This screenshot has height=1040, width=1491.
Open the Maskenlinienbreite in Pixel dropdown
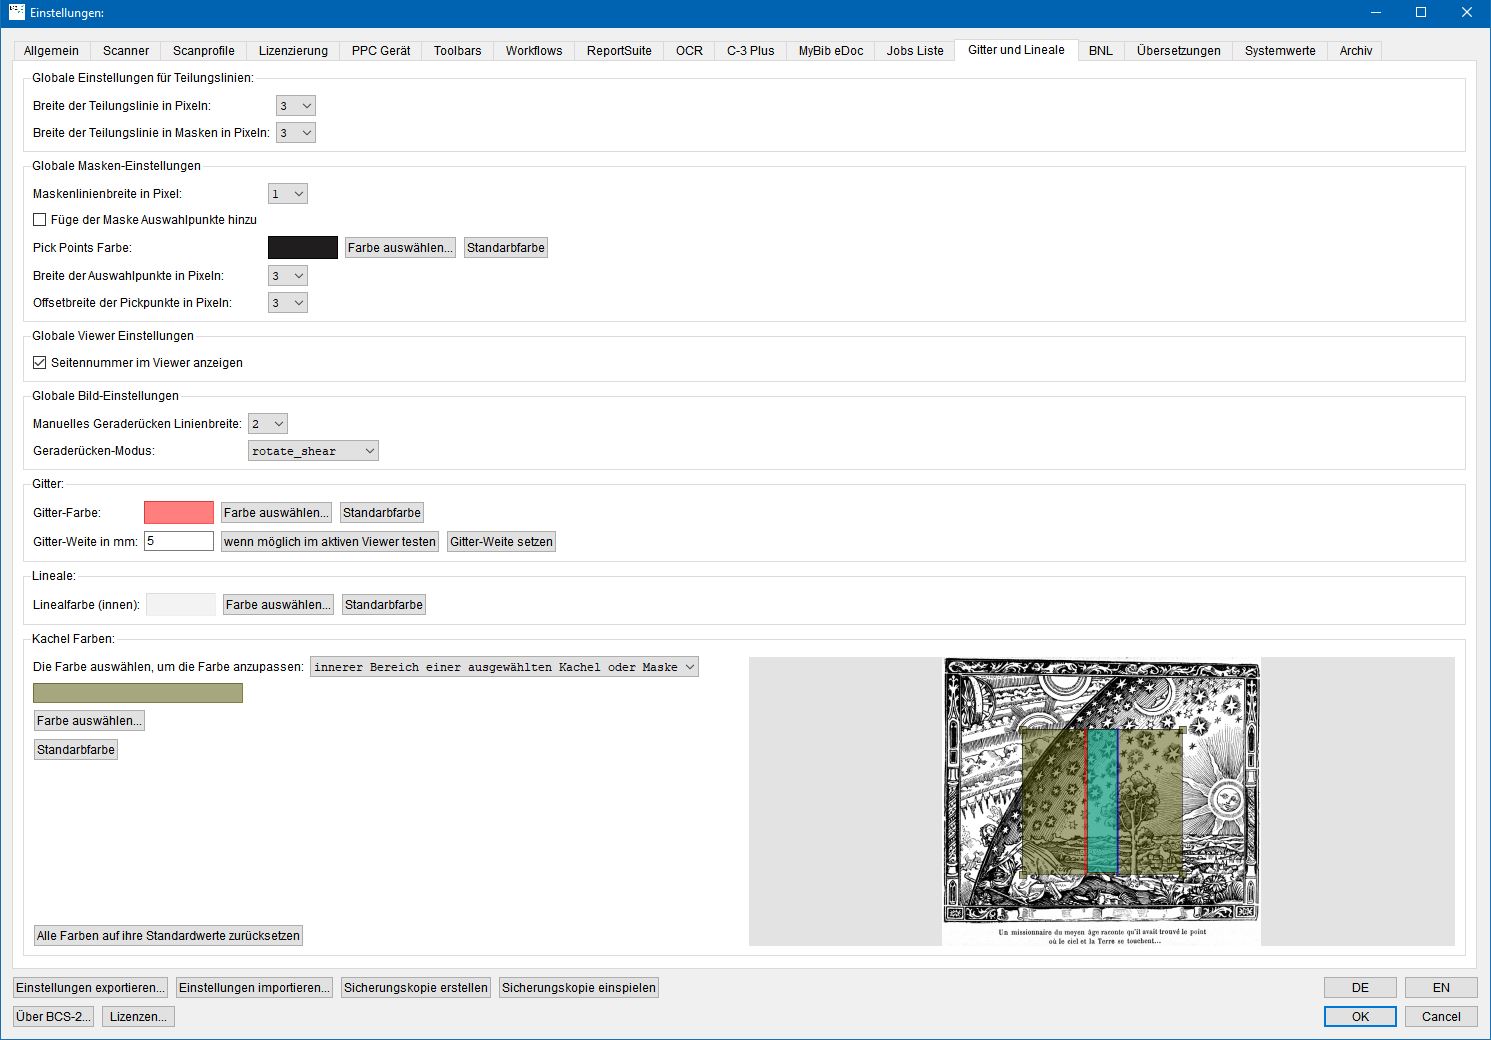point(288,194)
